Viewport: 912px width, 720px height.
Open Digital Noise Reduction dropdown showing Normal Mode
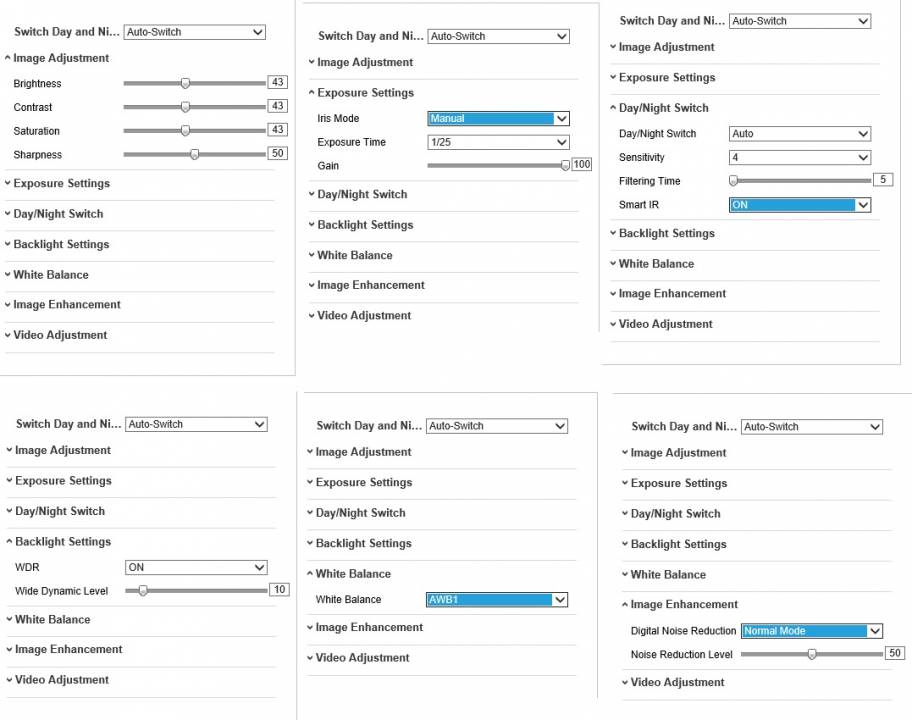pyautogui.click(x=812, y=631)
